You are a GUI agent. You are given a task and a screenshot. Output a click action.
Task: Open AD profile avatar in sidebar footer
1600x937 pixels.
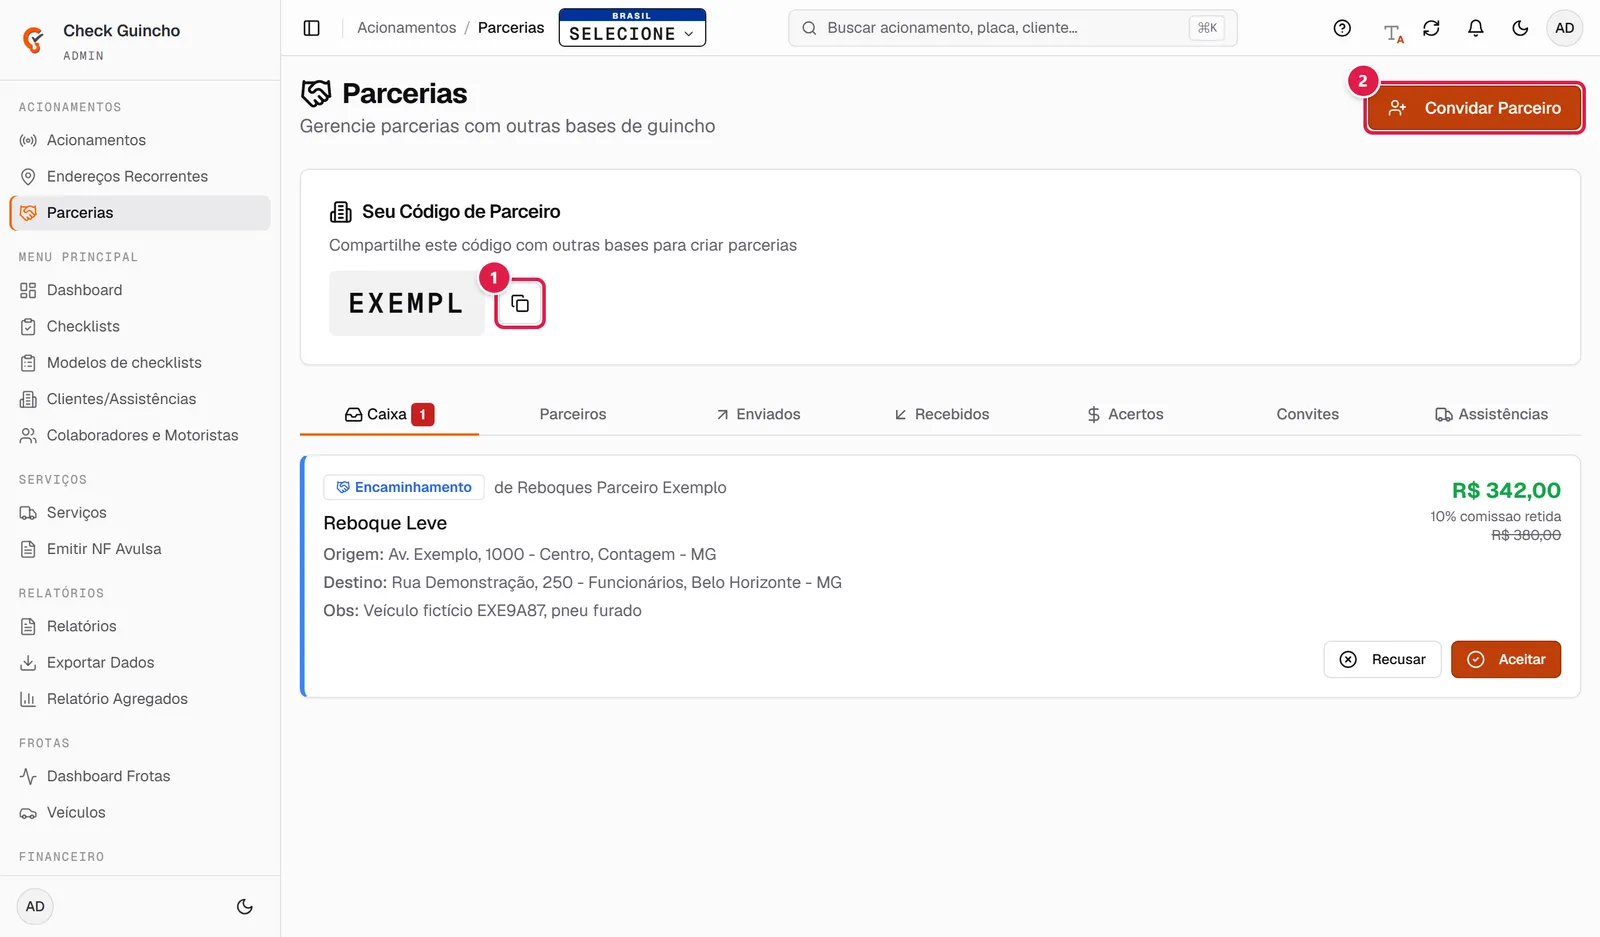click(x=35, y=907)
